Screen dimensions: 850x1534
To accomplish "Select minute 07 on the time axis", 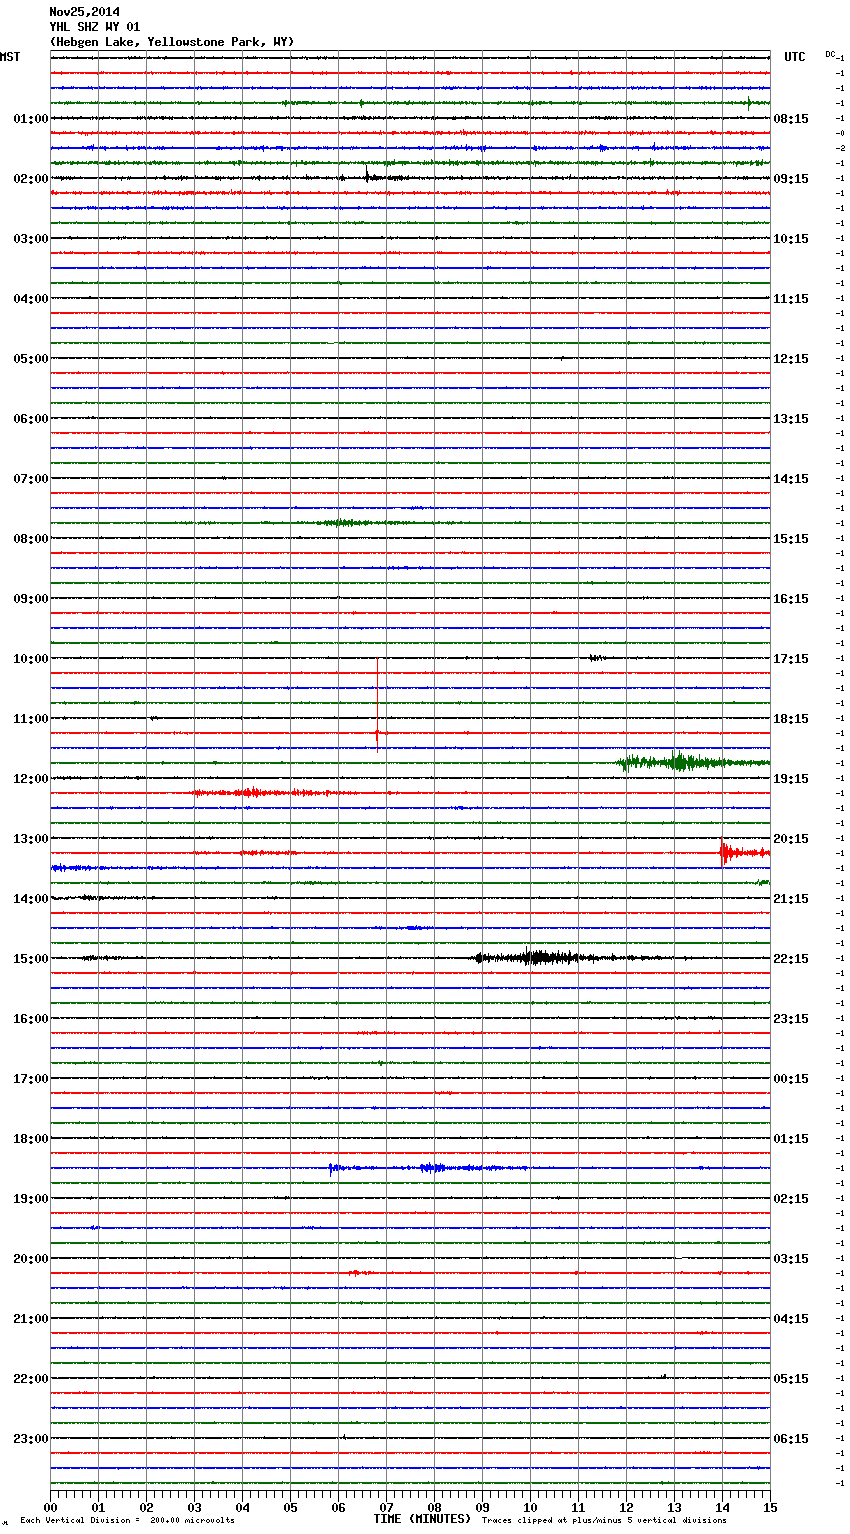I will click(x=386, y=1507).
